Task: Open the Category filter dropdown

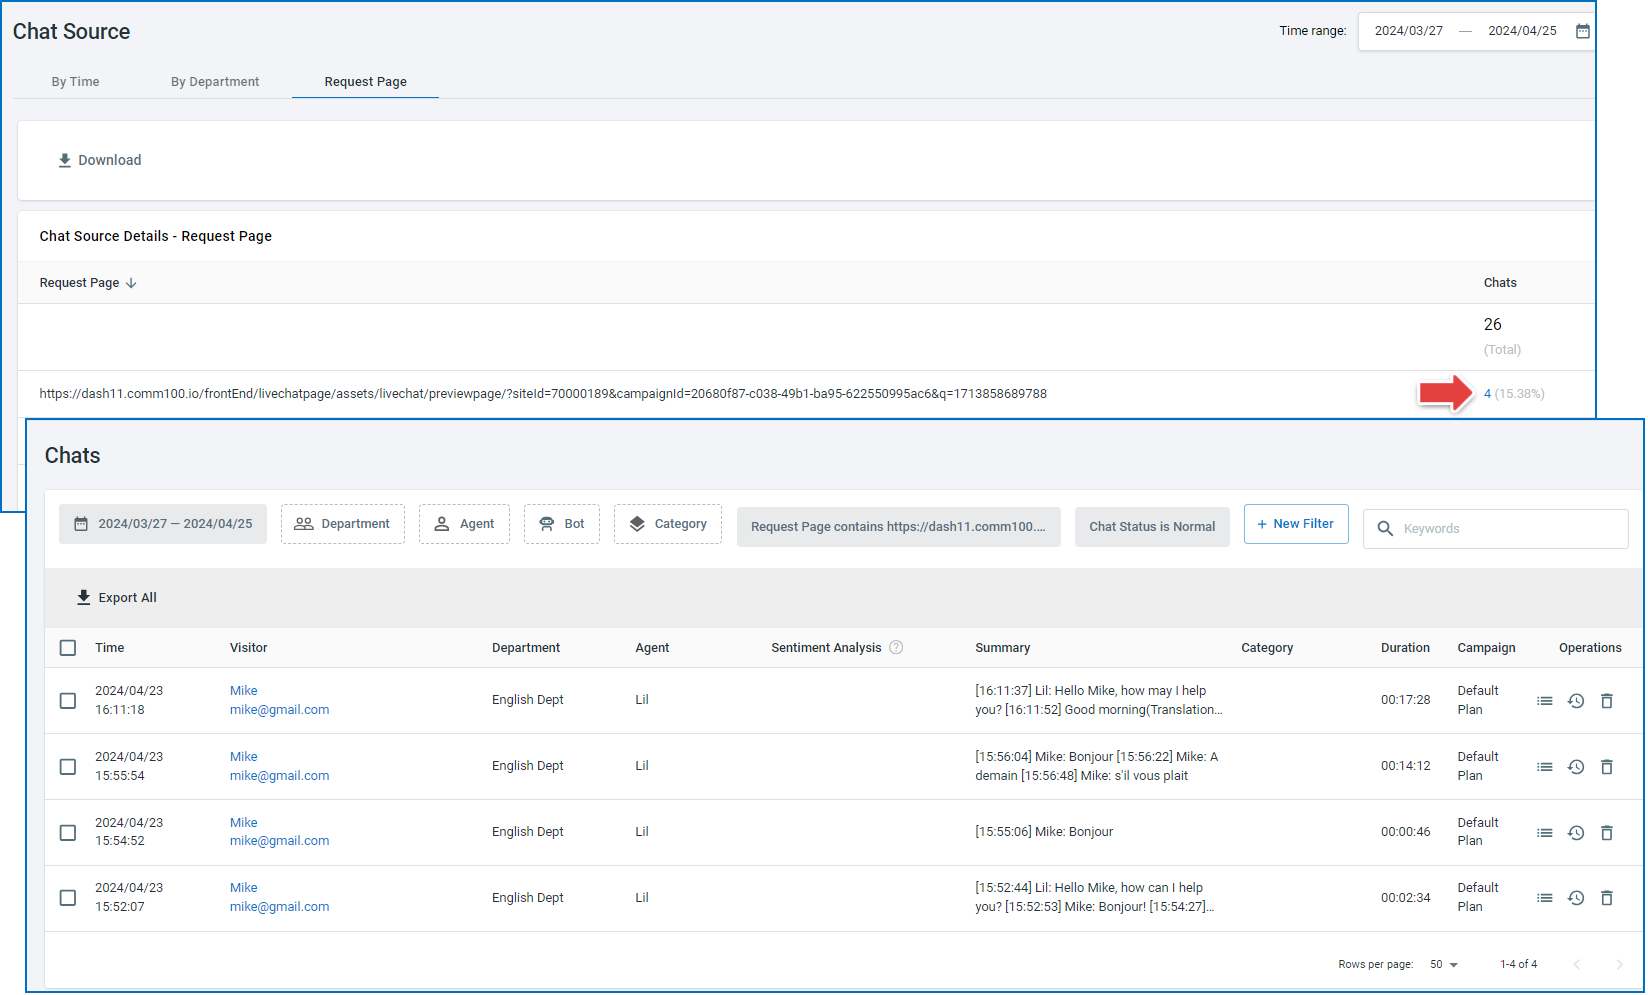Action: pyautogui.click(x=668, y=524)
